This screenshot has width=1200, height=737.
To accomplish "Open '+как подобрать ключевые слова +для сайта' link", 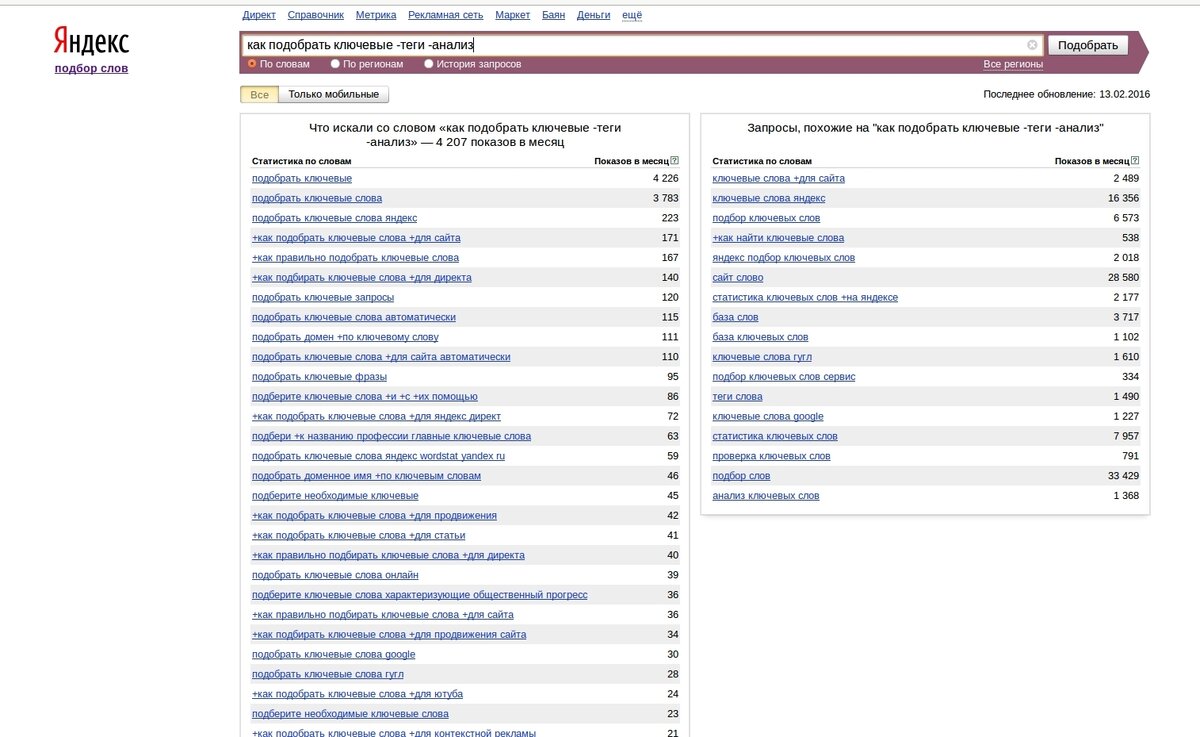I will [x=356, y=238].
